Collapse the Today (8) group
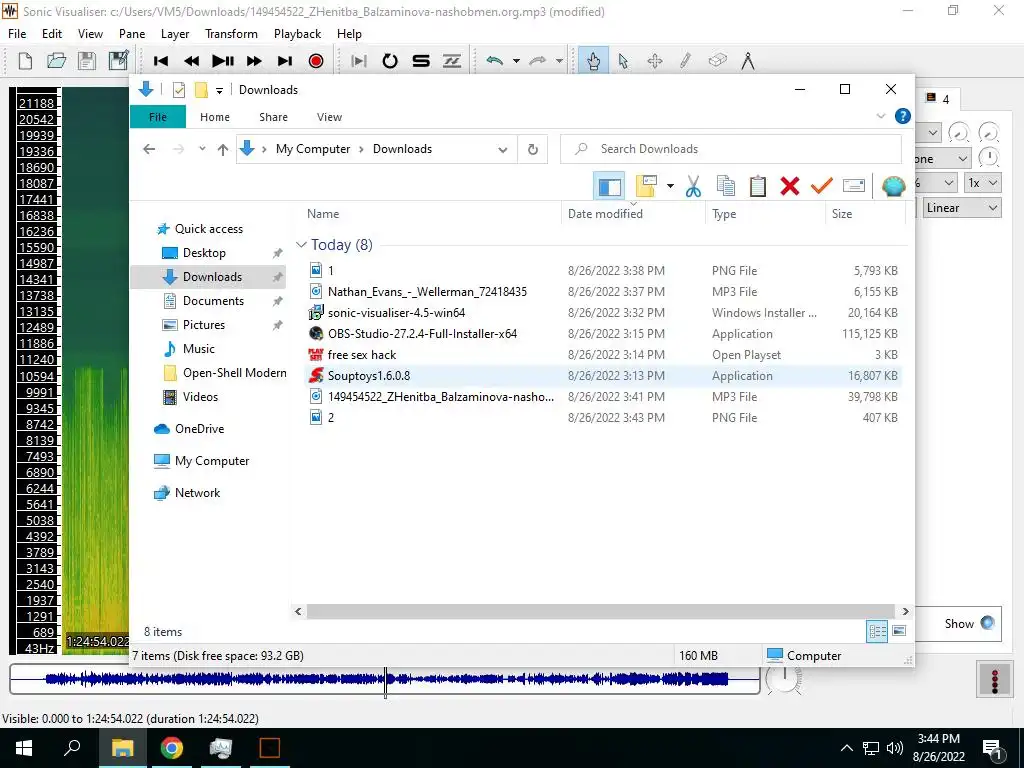The height and width of the screenshot is (768, 1024). [301, 245]
